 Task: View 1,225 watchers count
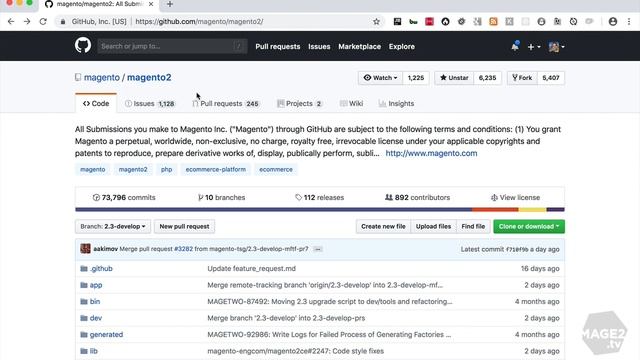click(x=416, y=78)
